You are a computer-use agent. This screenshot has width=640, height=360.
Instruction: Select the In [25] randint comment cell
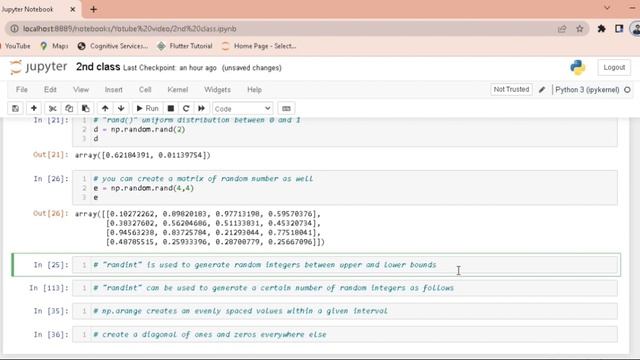click(x=344, y=265)
